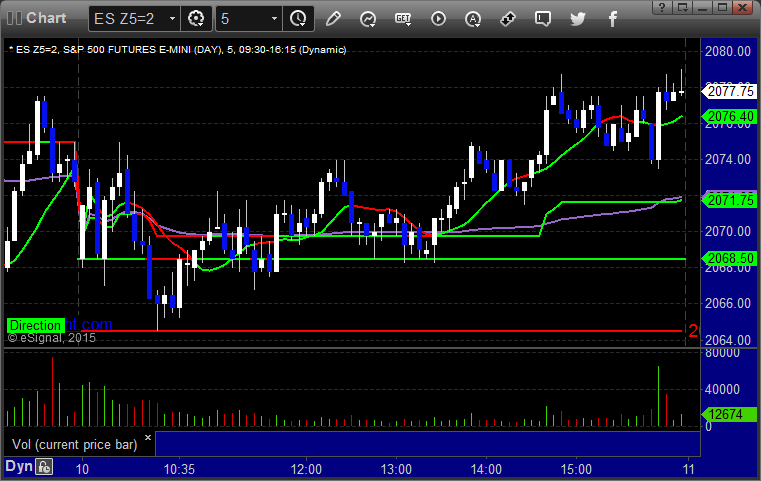This screenshot has width=761, height=481.
Task: Click the 2074.00 price axis label
Action: click(x=728, y=159)
